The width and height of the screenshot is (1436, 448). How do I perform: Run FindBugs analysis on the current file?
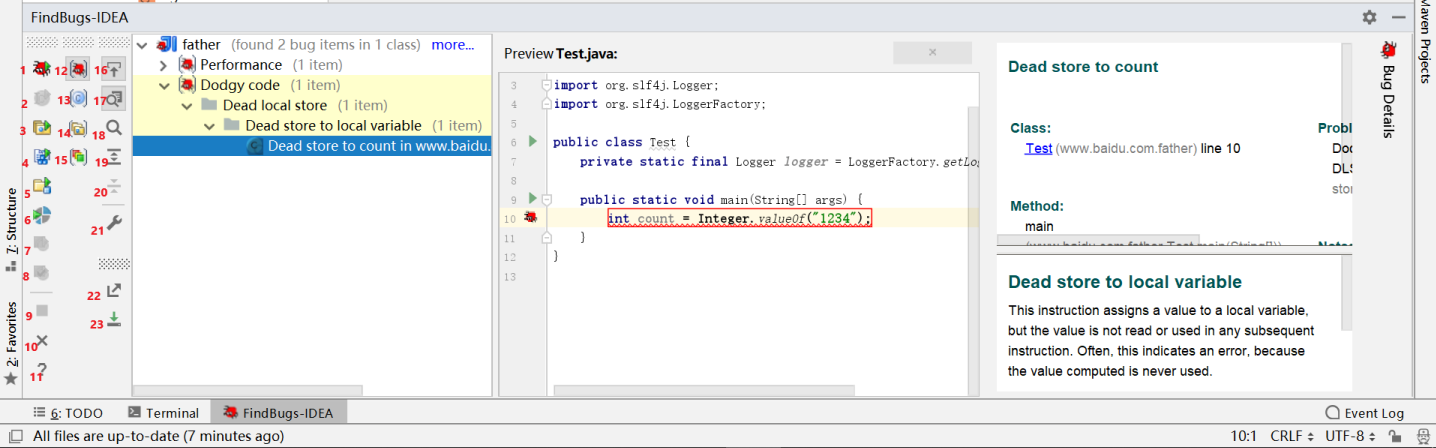pos(42,69)
